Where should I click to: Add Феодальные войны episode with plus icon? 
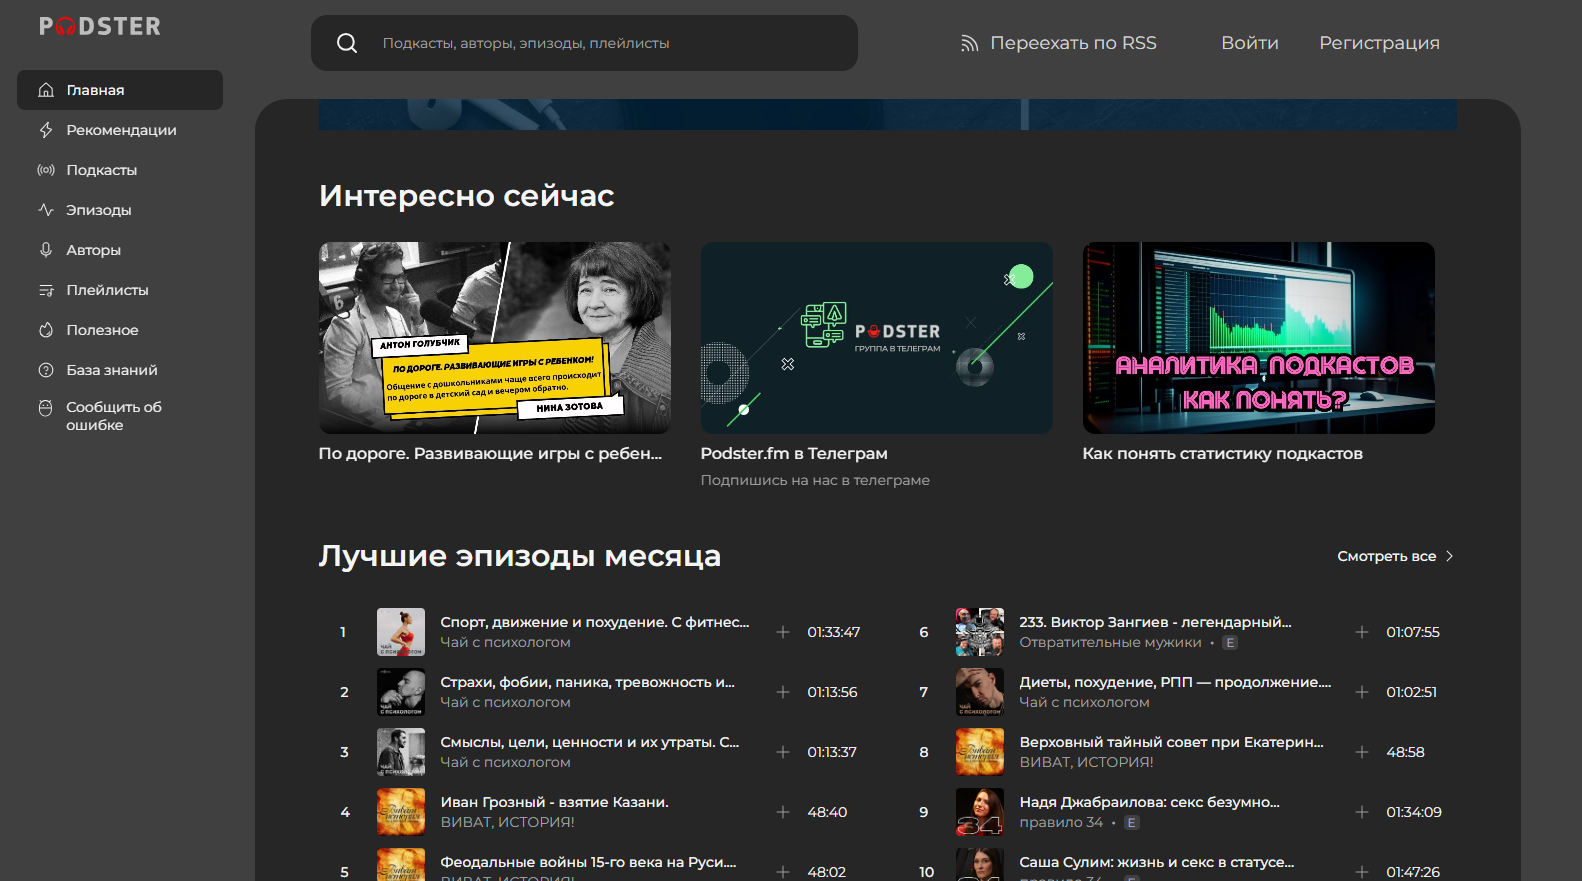[783, 872]
